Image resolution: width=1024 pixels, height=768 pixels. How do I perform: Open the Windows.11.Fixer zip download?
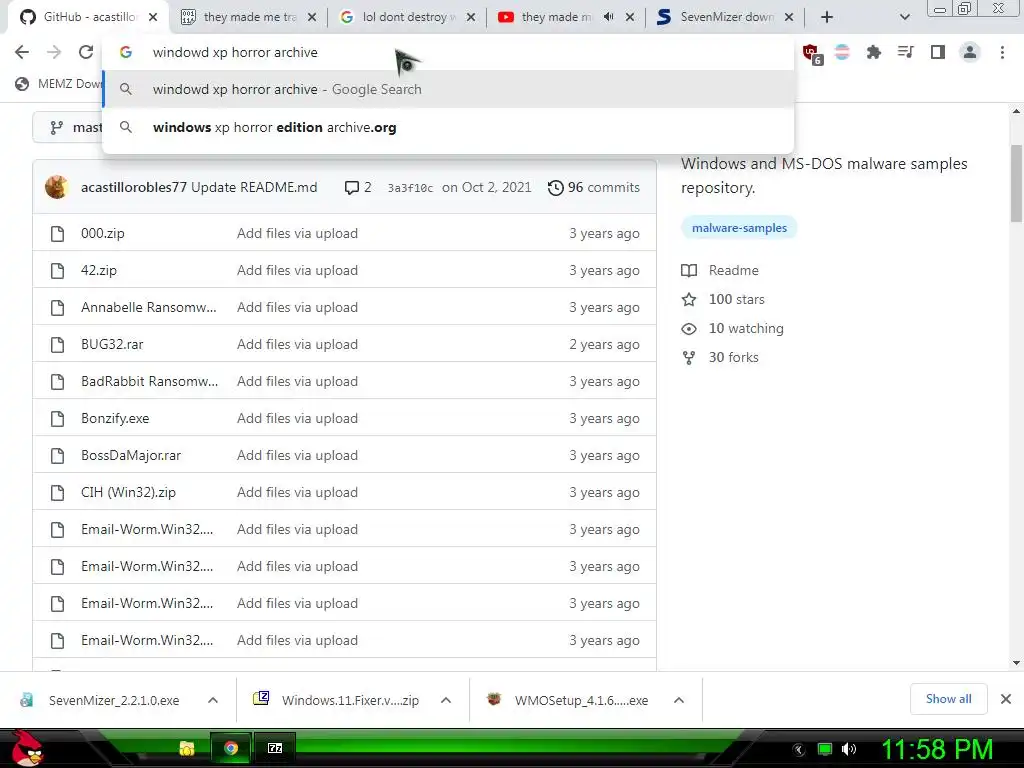point(338,700)
